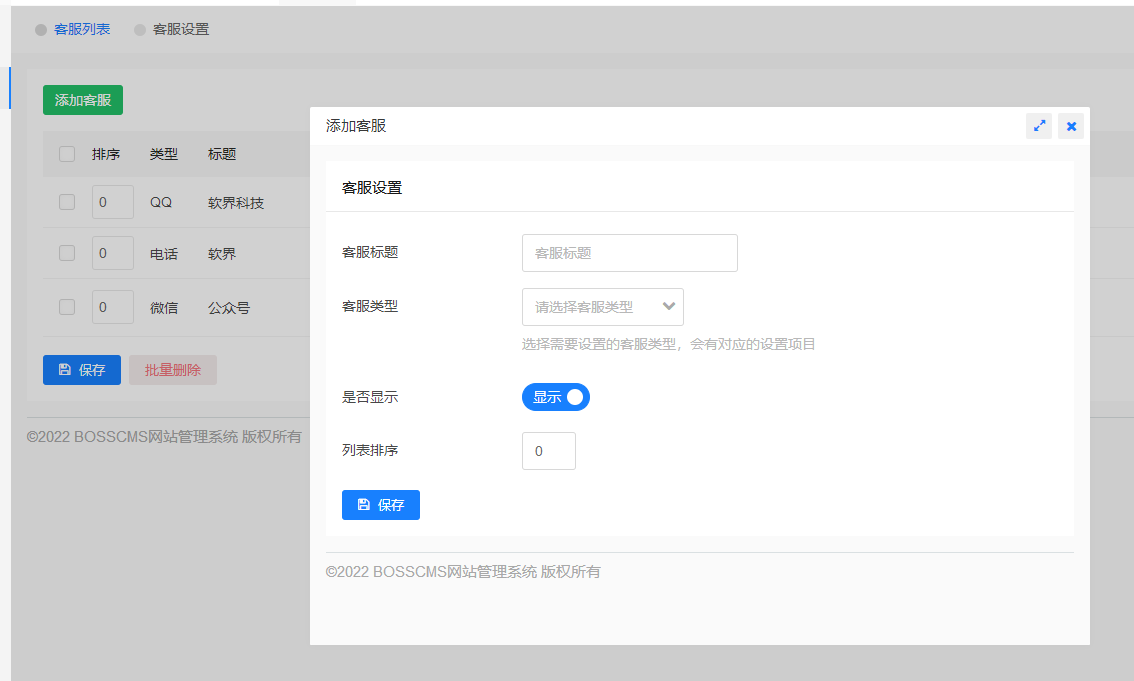
Task: Click the floppy disk icon in dialog save button
Action: pyautogui.click(x=363, y=505)
